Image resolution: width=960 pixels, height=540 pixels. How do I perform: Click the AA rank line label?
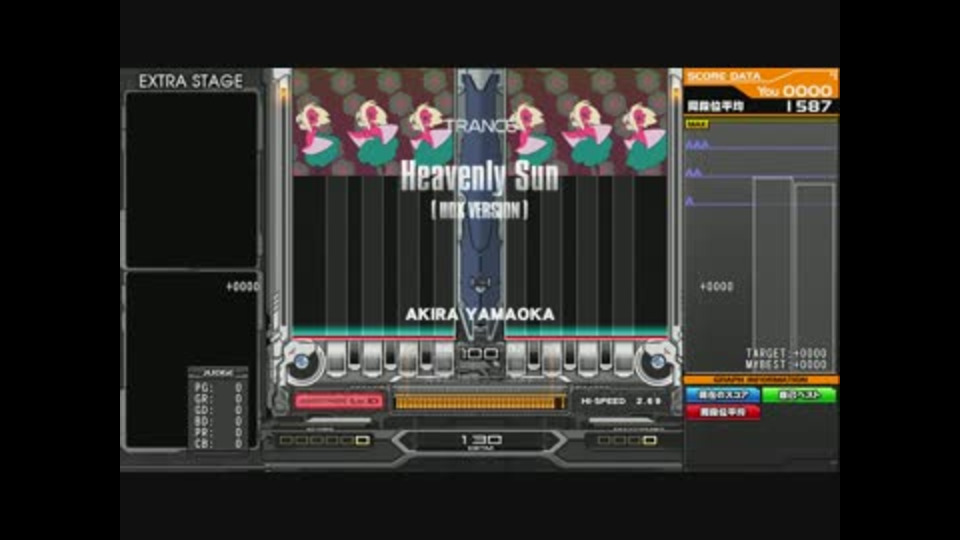[x=694, y=173]
